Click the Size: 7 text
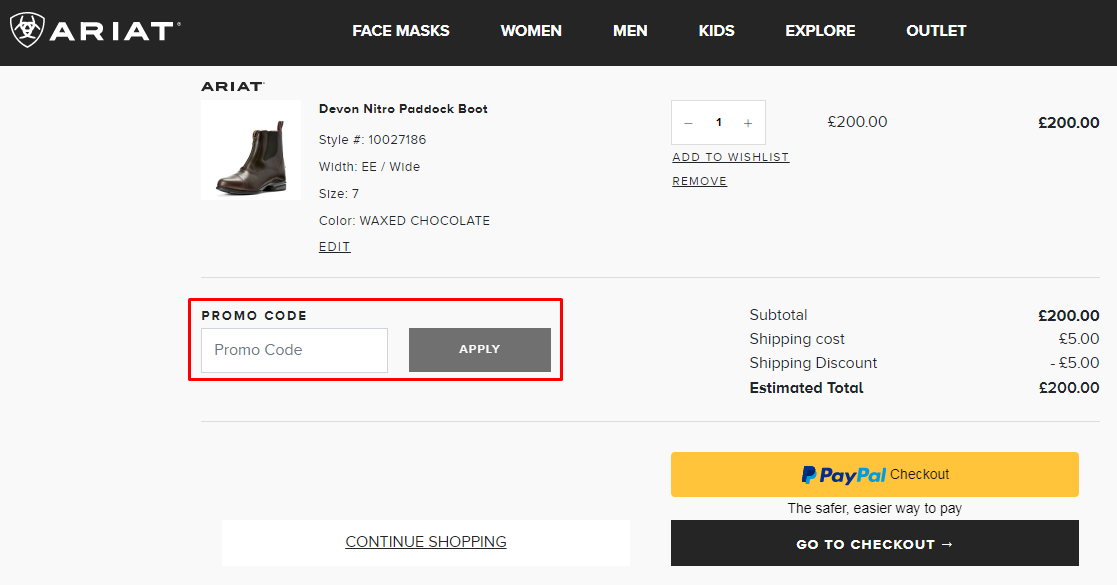This screenshot has width=1117, height=585. [x=338, y=194]
